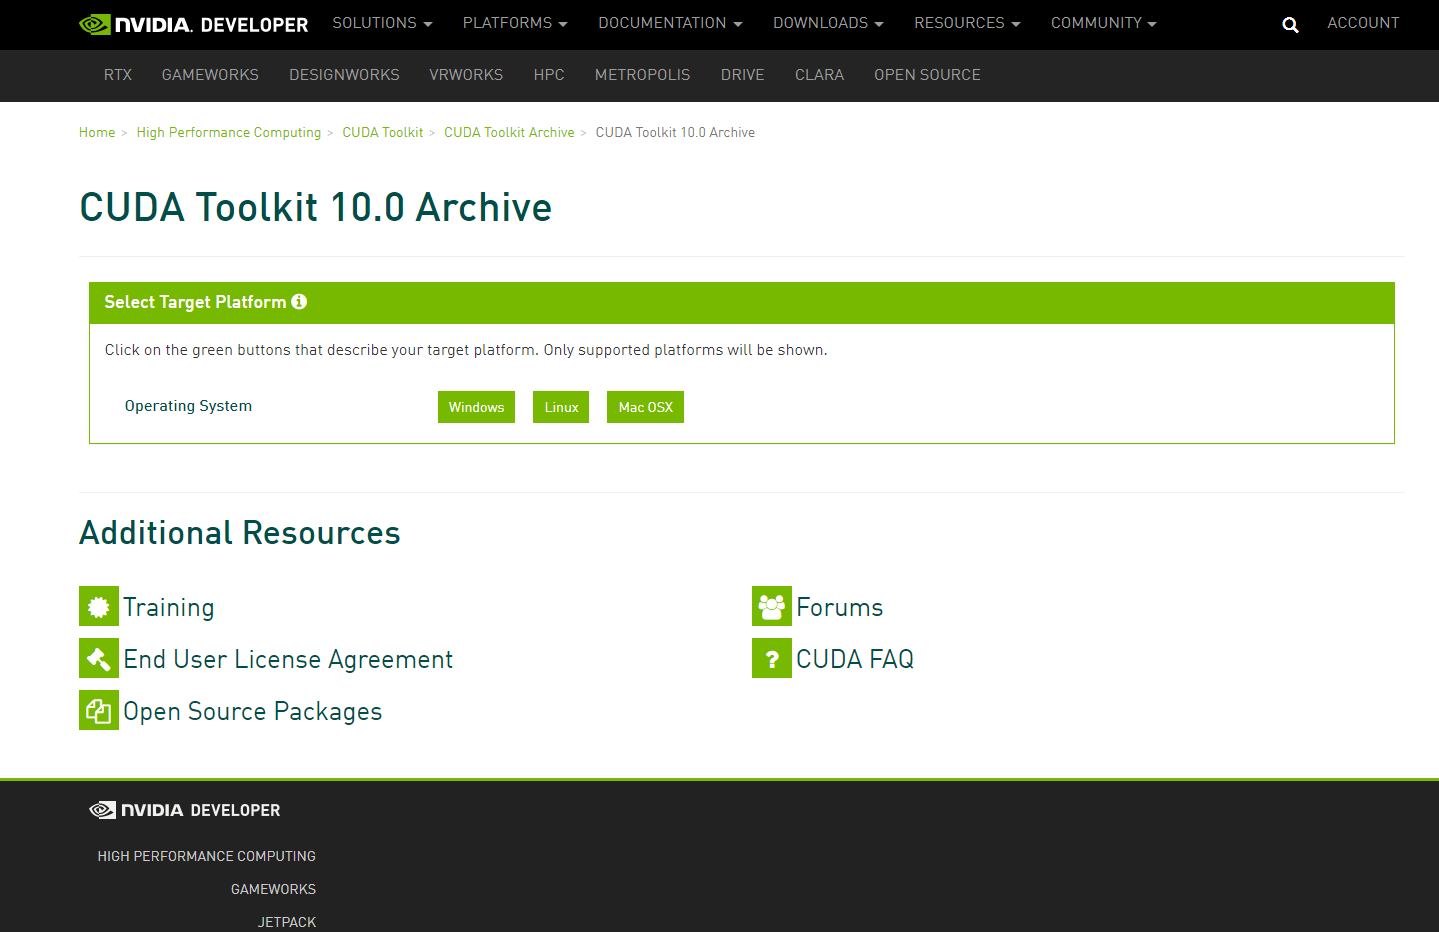Click High Performance Computing breadcrumb

[x=229, y=132]
